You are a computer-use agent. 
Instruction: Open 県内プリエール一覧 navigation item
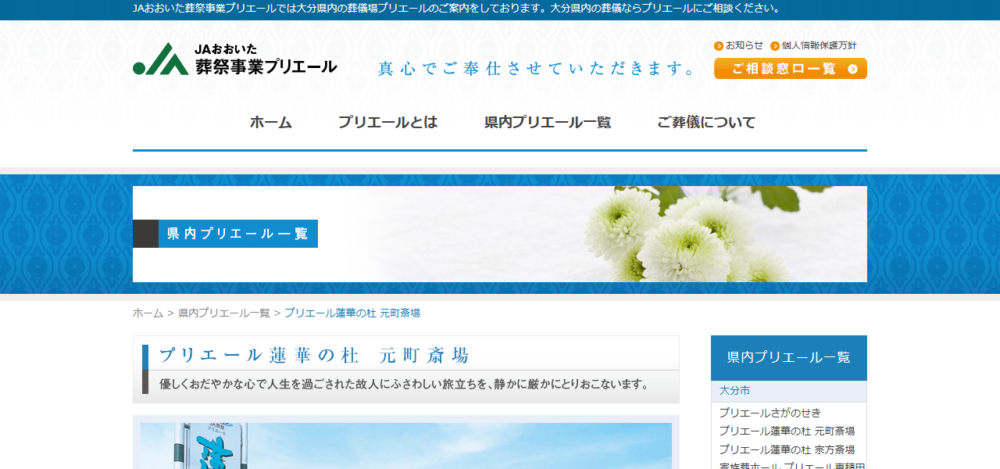pyautogui.click(x=548, y=123)
